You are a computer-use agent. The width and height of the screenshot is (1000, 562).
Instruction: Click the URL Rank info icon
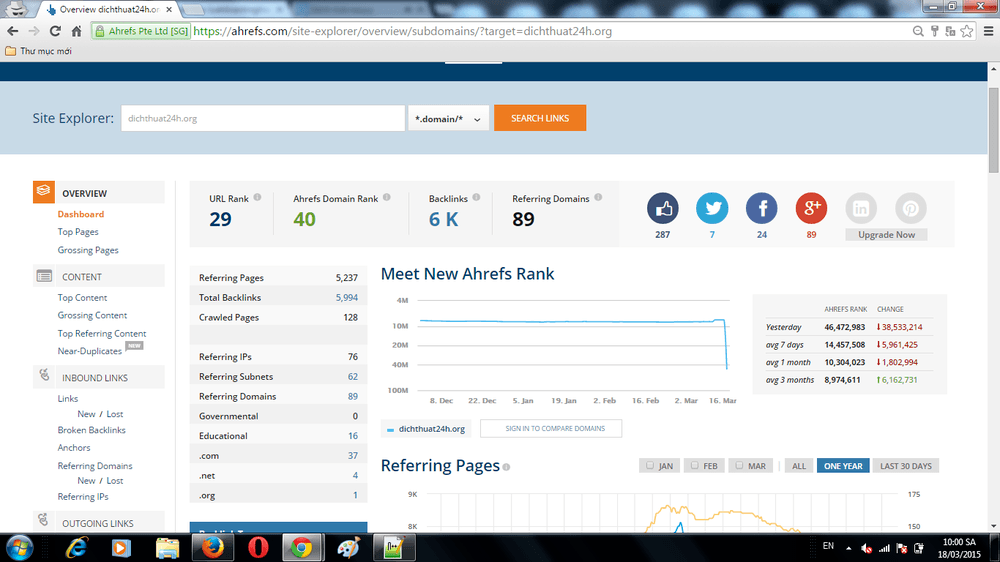[x=257, y=198]
